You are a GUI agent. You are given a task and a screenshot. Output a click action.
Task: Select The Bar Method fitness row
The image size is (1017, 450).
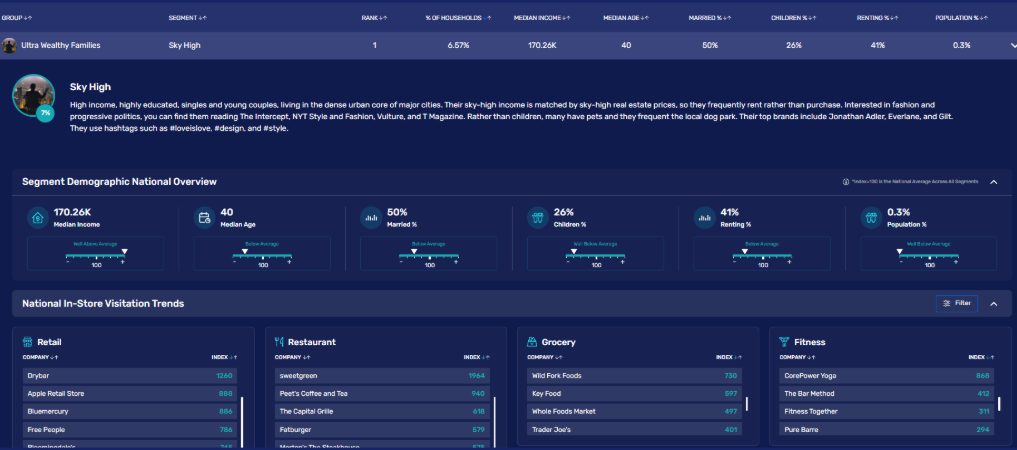(x=887, y=394)
